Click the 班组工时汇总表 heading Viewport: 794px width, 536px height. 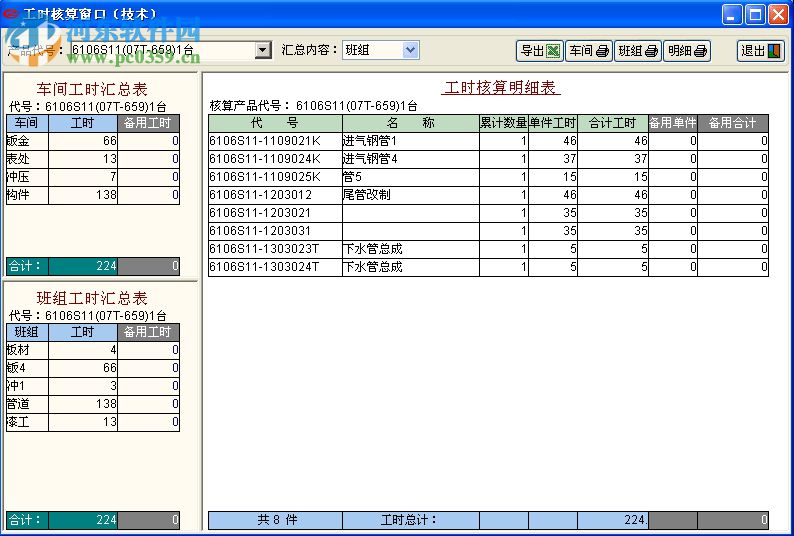click(92, 298)
